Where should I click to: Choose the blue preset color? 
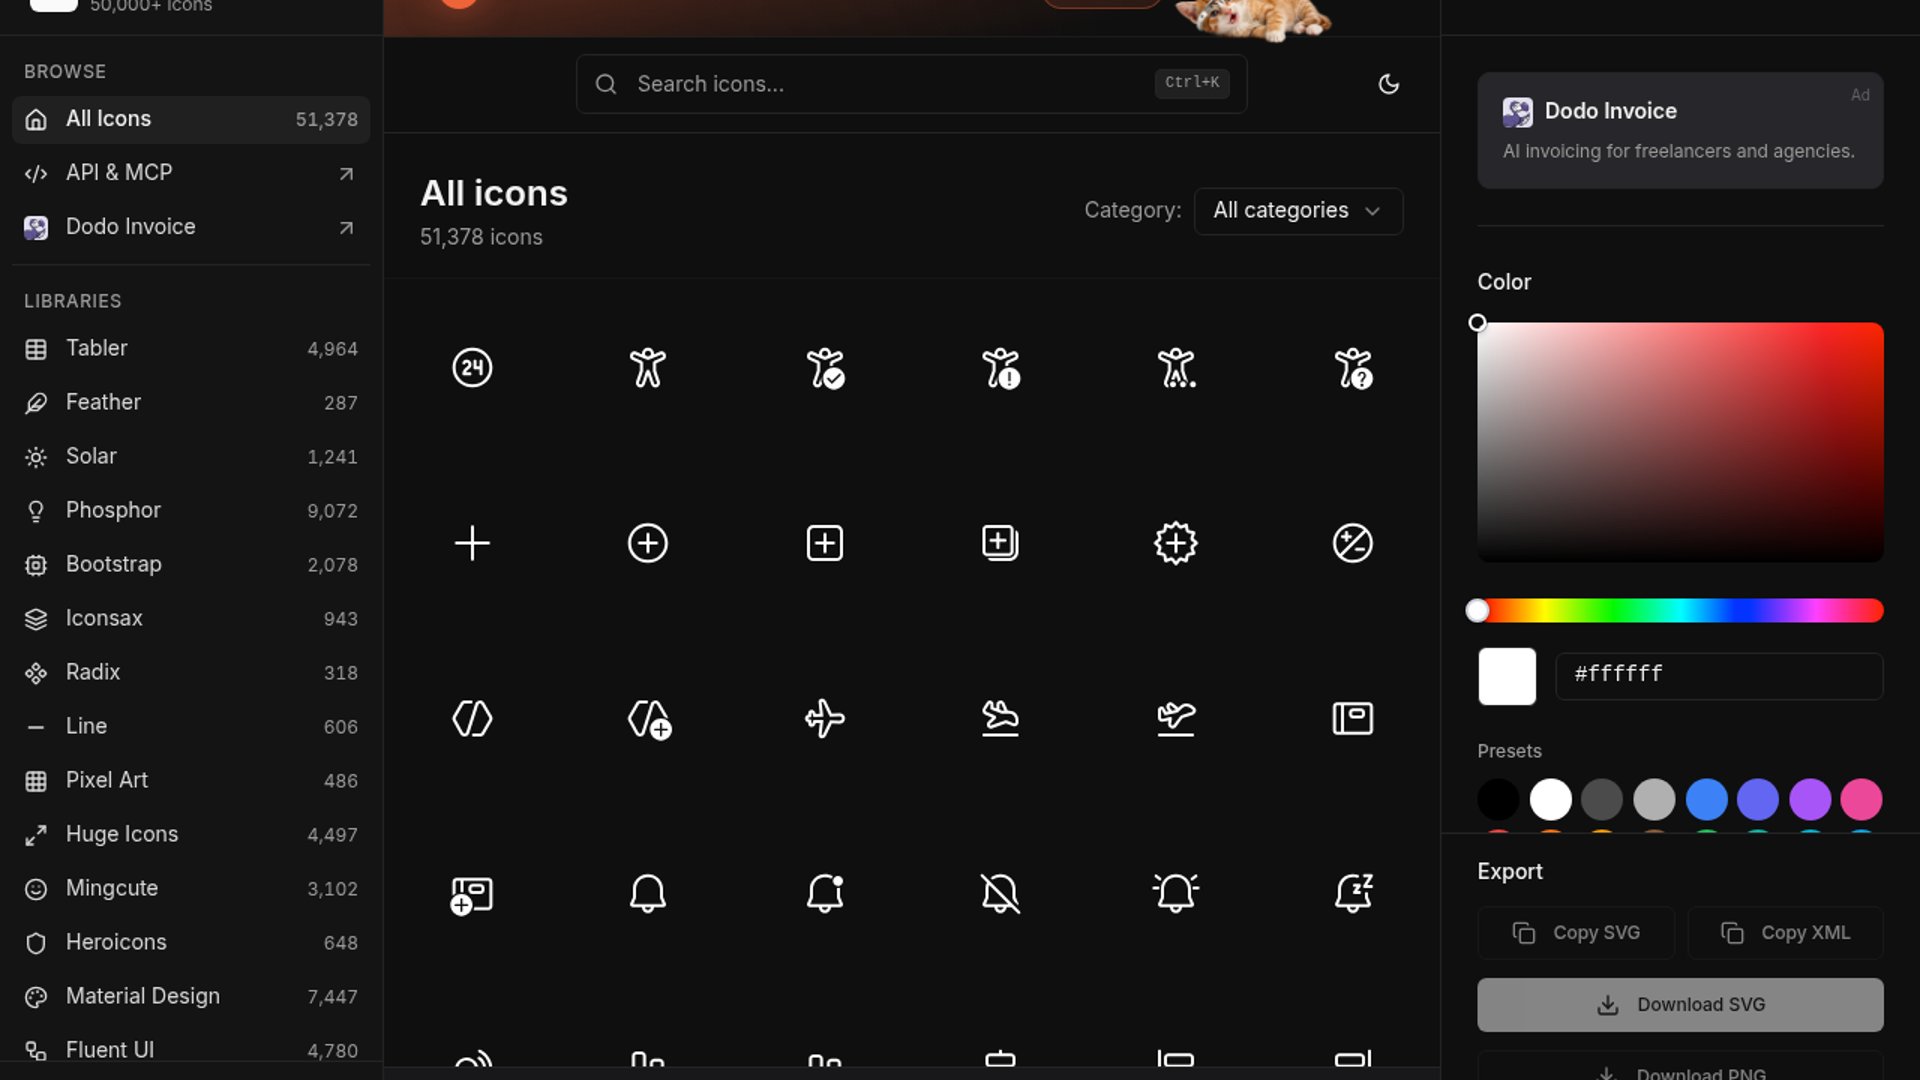[x=1707, y=800]
